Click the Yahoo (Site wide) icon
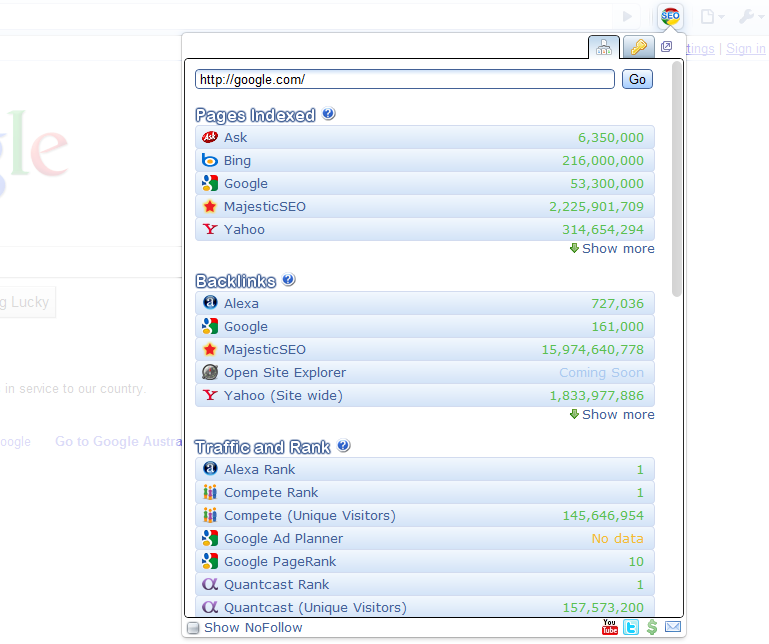This screenshot has height=644, width=769. [x=210, y=395]
